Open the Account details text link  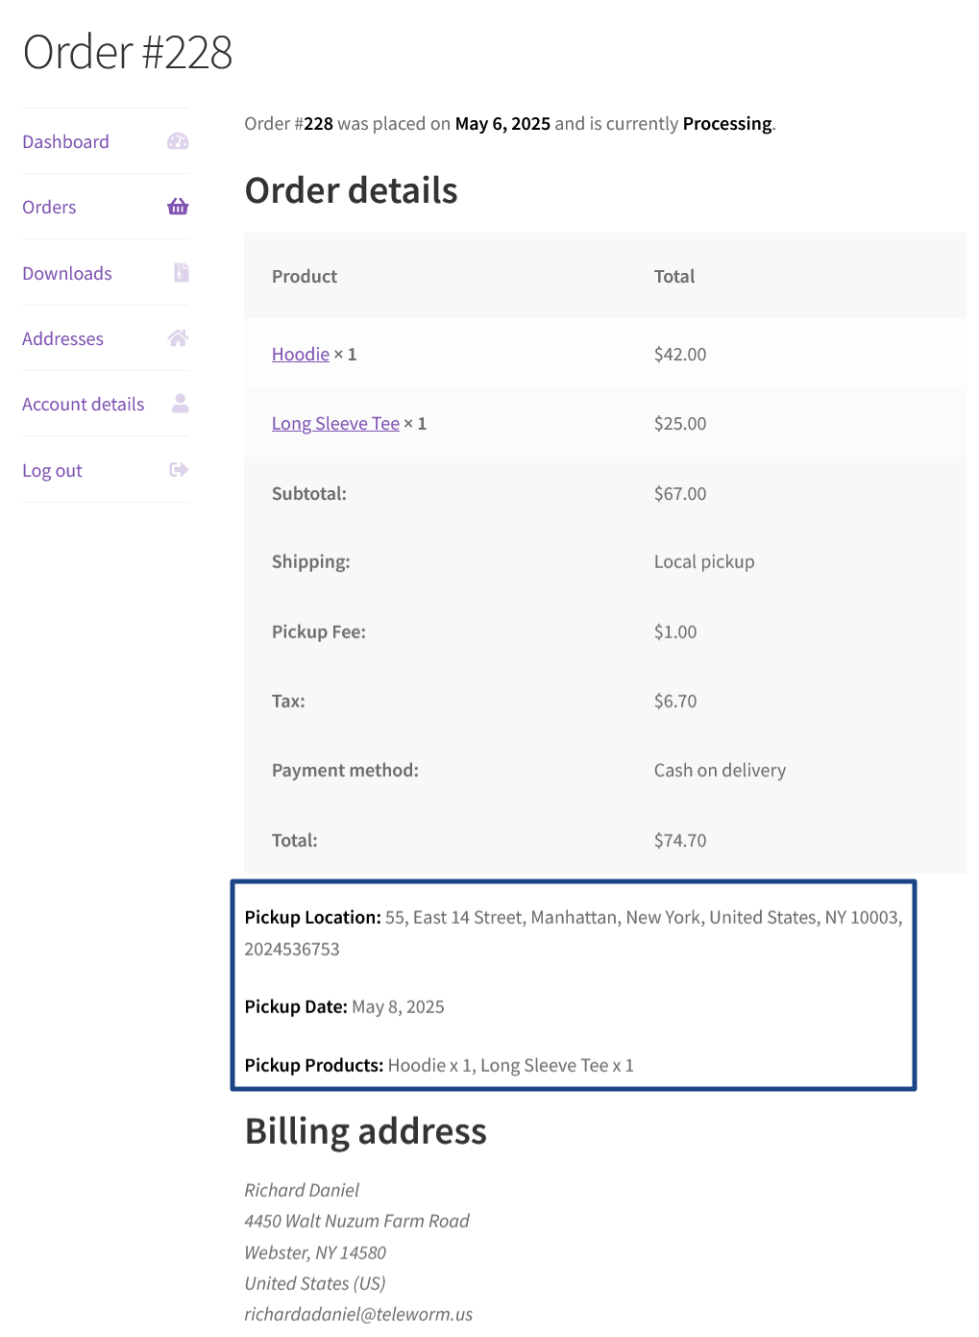(x=83, y=404)
